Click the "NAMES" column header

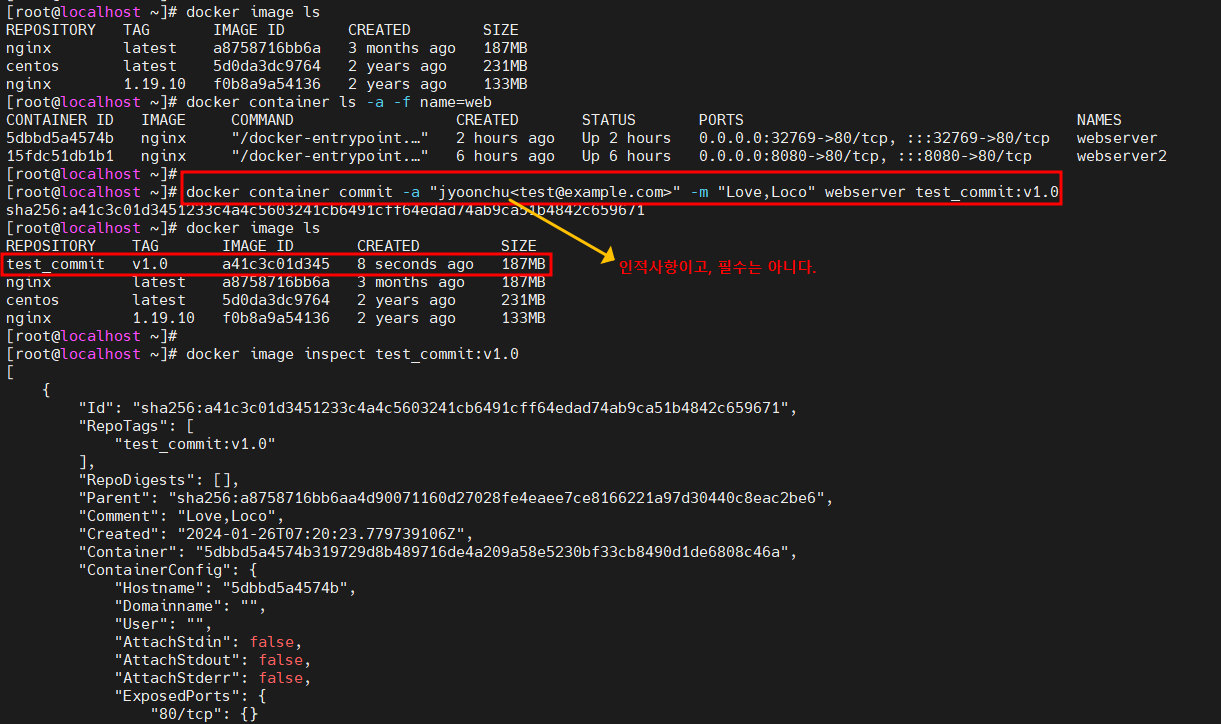1099,120
